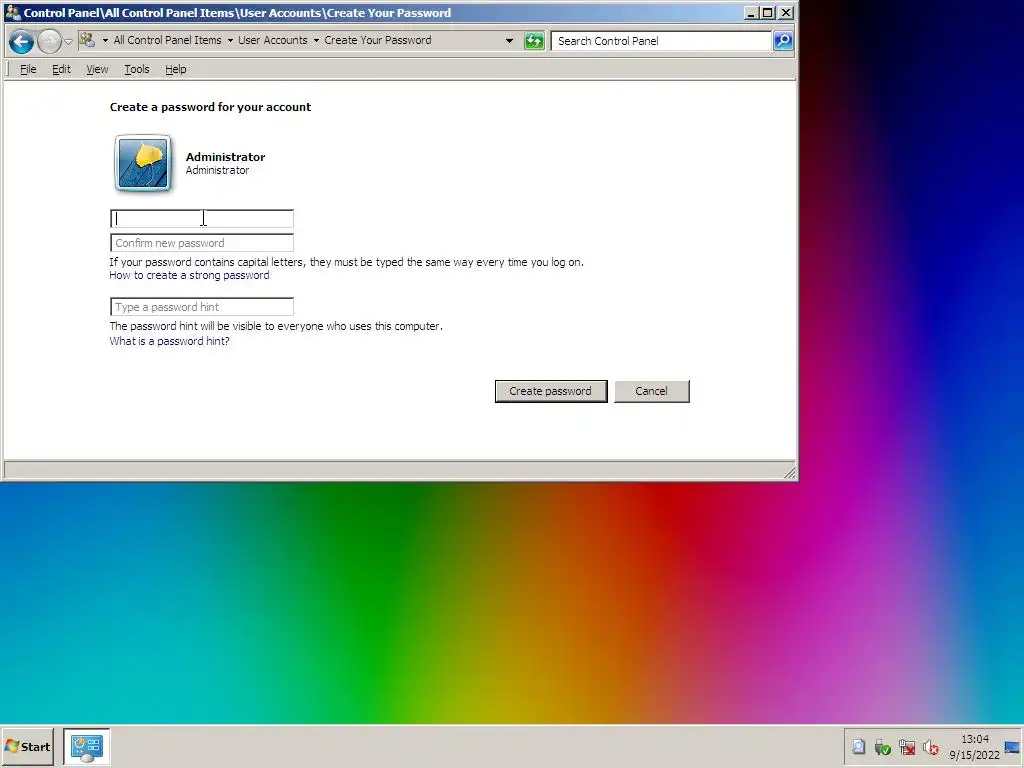Go to User Accounts breadcrumb

click(x=272, y=40)
